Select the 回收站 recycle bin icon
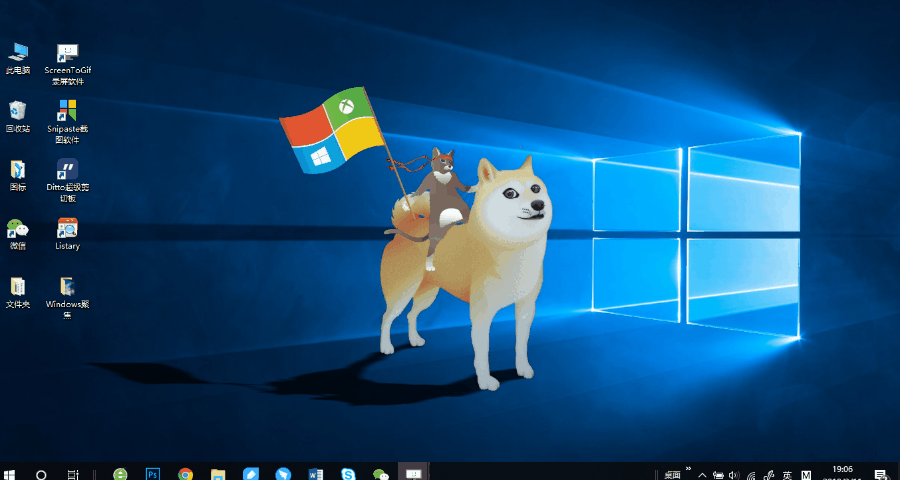 [18, 117]
